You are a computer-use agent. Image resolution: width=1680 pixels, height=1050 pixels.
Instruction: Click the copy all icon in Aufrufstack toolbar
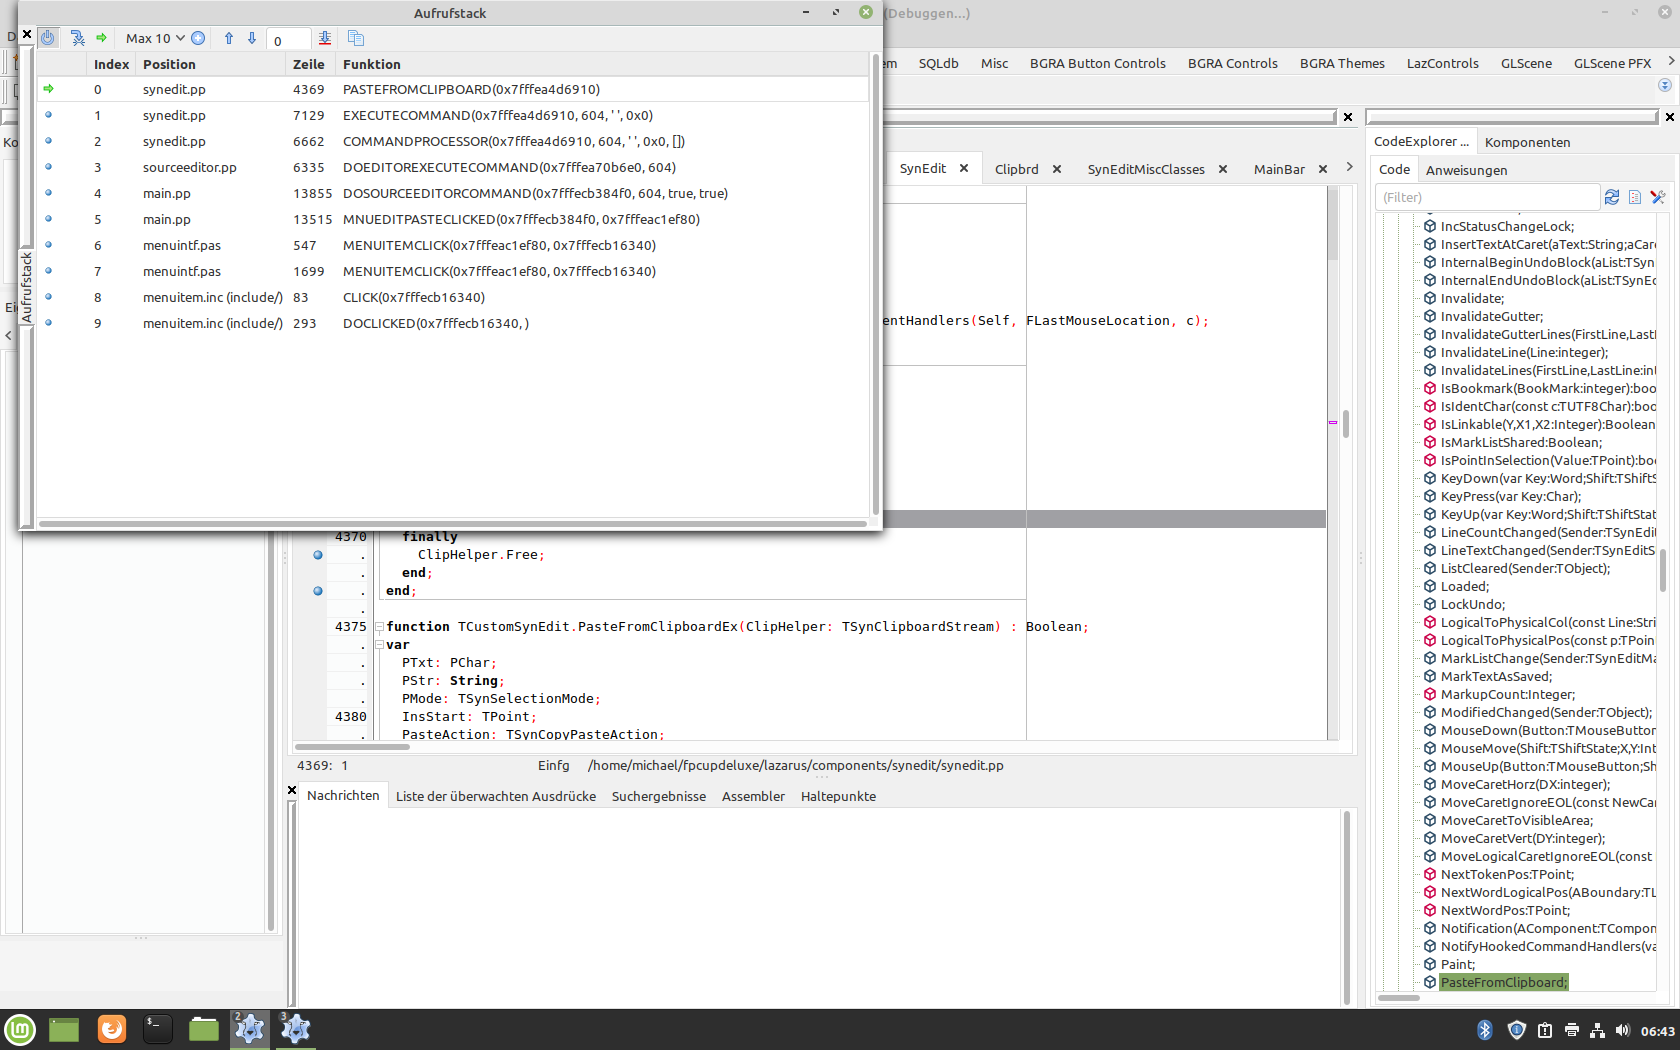pyautogui.click(x=355, y=38)
